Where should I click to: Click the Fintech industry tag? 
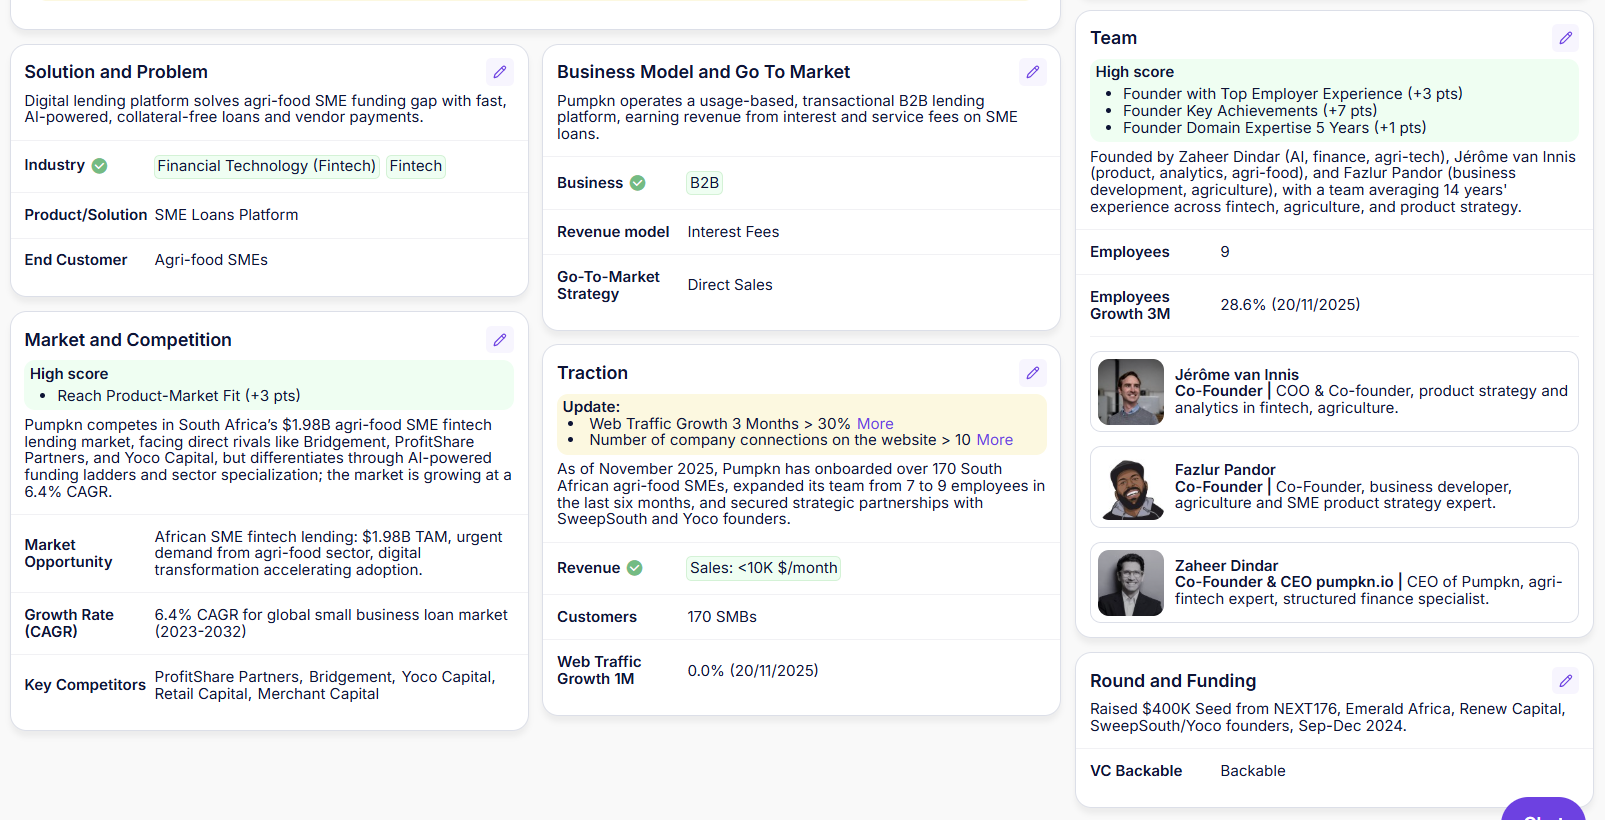click(x=415, y=166)
